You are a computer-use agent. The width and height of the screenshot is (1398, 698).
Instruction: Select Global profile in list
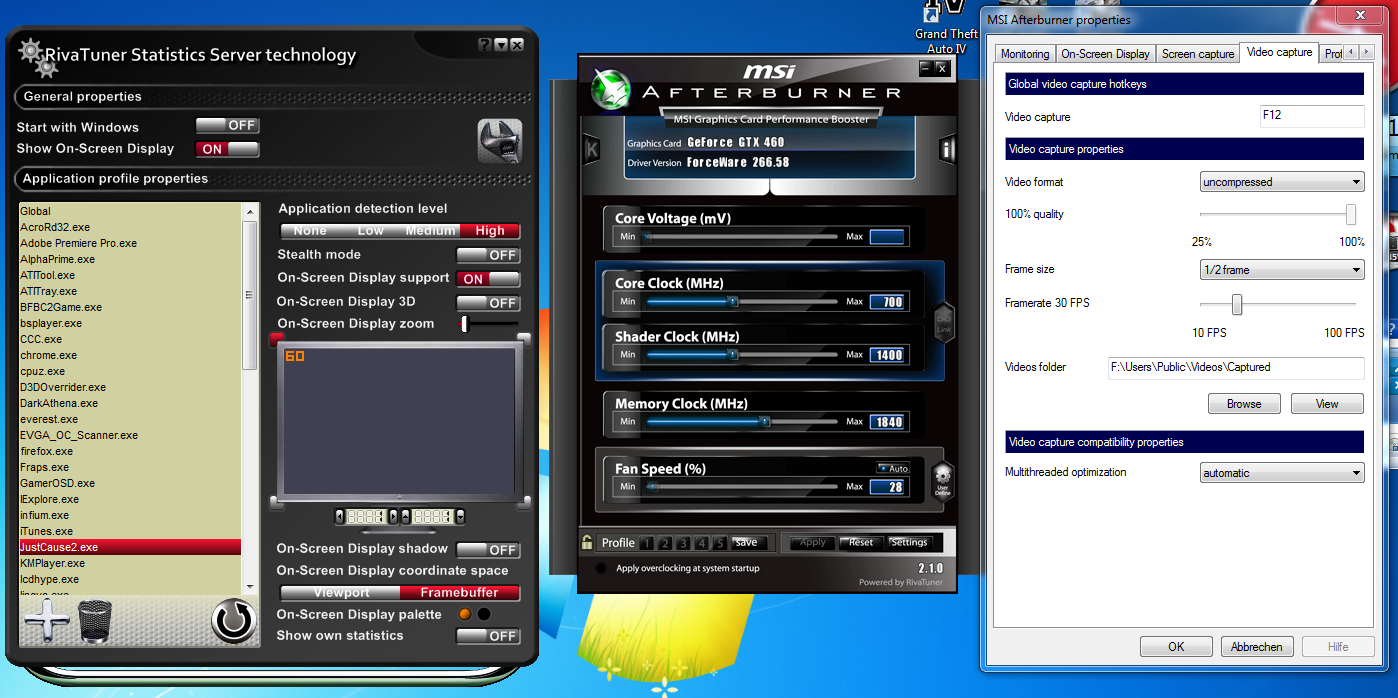click(130, 211)
